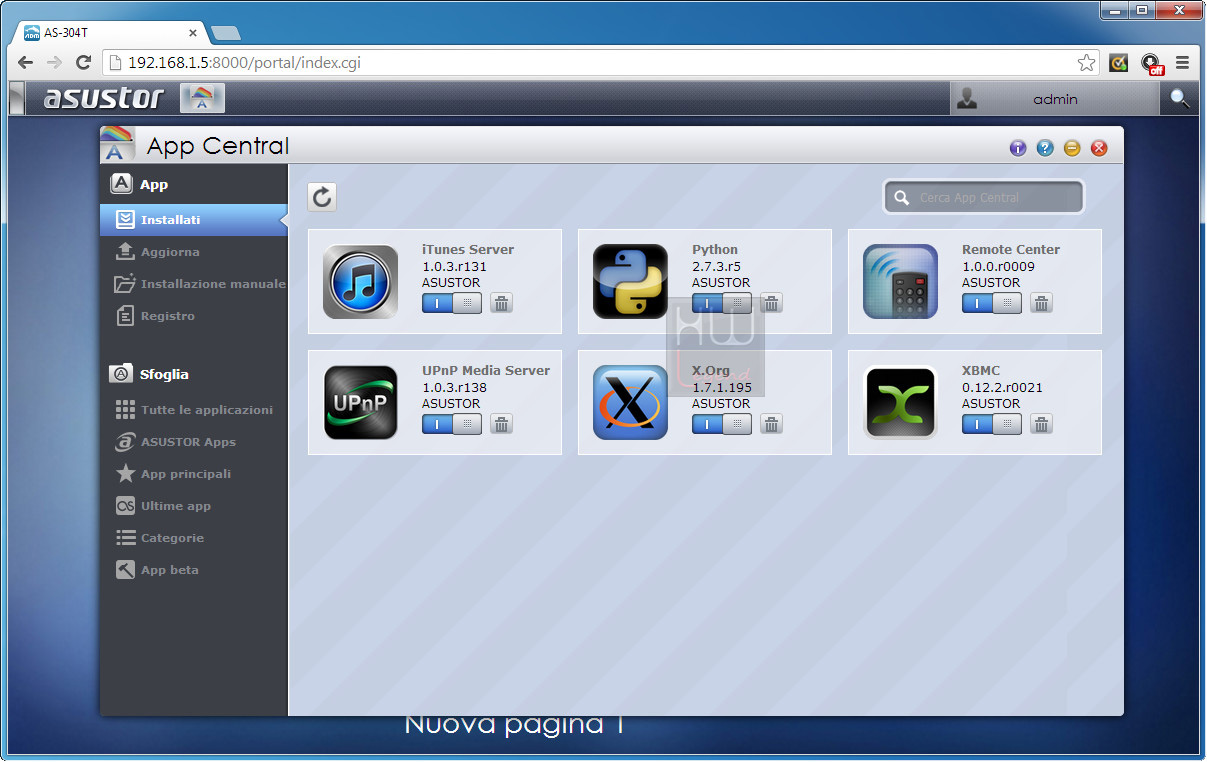Viewport: 1207px width, 762px height.
Task: Click the App Central info icon
Action: 1018,148
